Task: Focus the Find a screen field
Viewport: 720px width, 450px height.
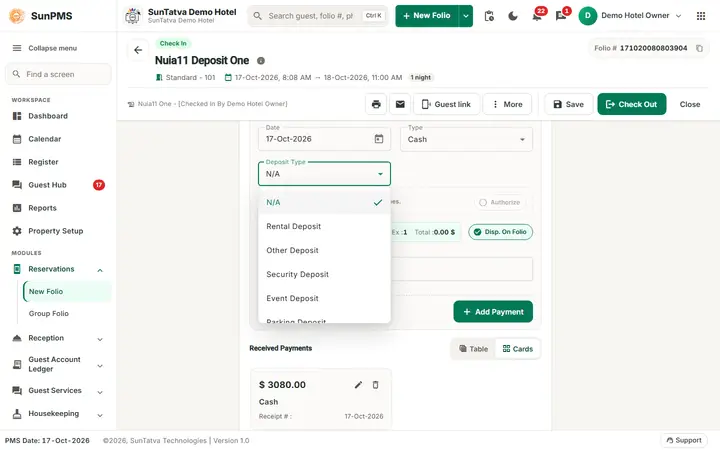Action: [58, 74]
